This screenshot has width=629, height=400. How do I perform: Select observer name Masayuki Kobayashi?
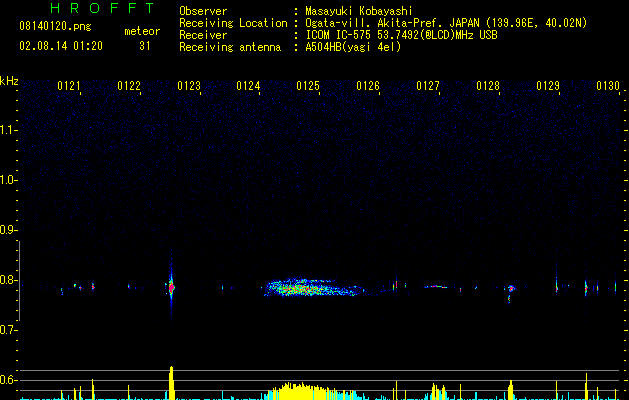pyautogui.click(x=359, y=11)
